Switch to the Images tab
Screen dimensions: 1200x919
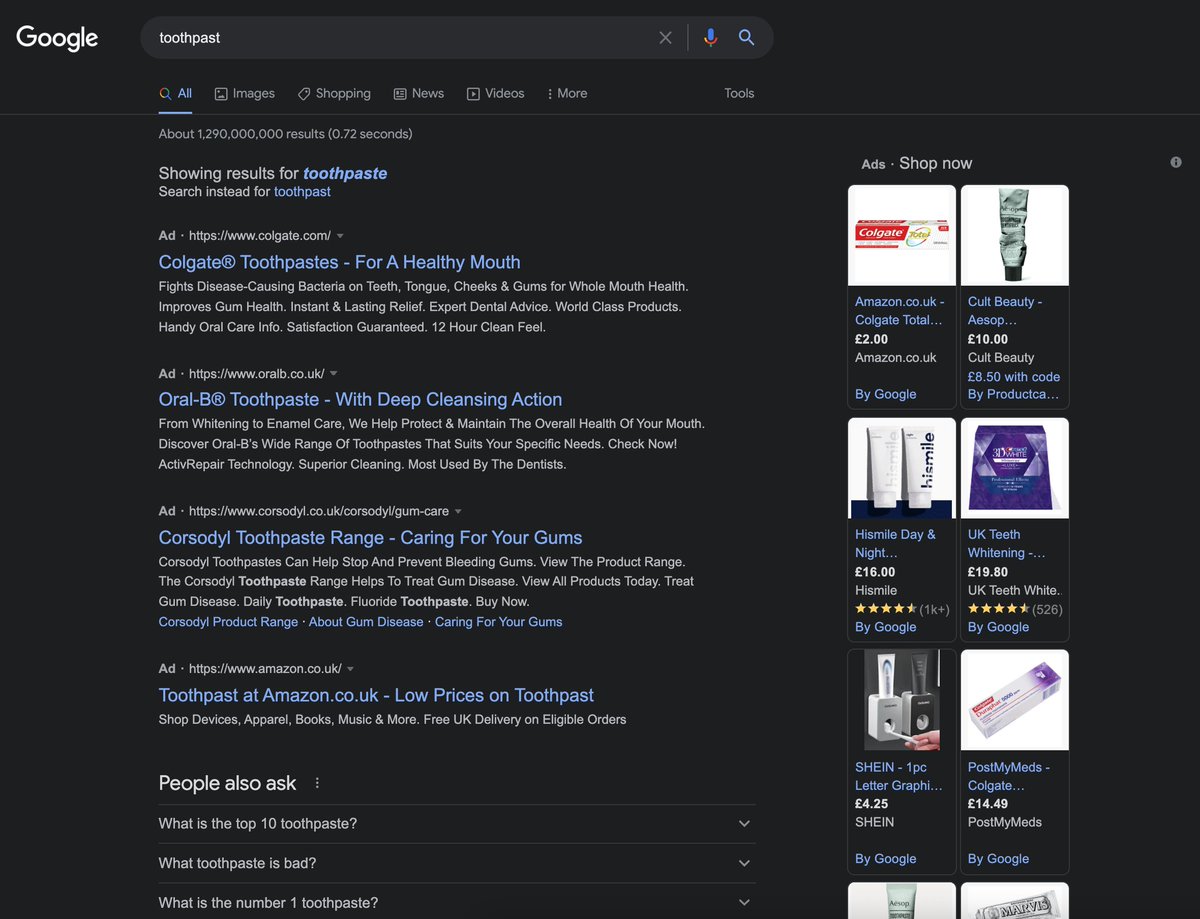pyautogui.click(x=245, y=93)
